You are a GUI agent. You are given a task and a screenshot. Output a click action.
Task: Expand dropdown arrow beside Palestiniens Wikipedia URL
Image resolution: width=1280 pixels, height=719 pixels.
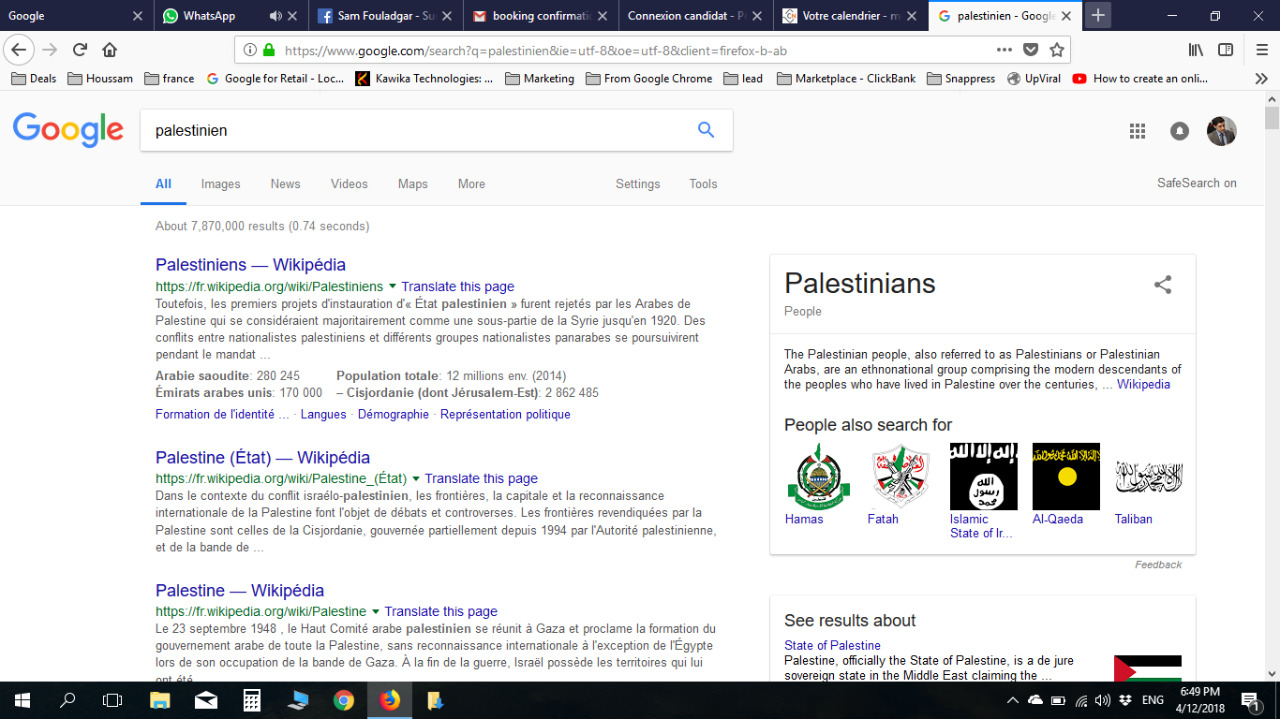coord(392,286)
